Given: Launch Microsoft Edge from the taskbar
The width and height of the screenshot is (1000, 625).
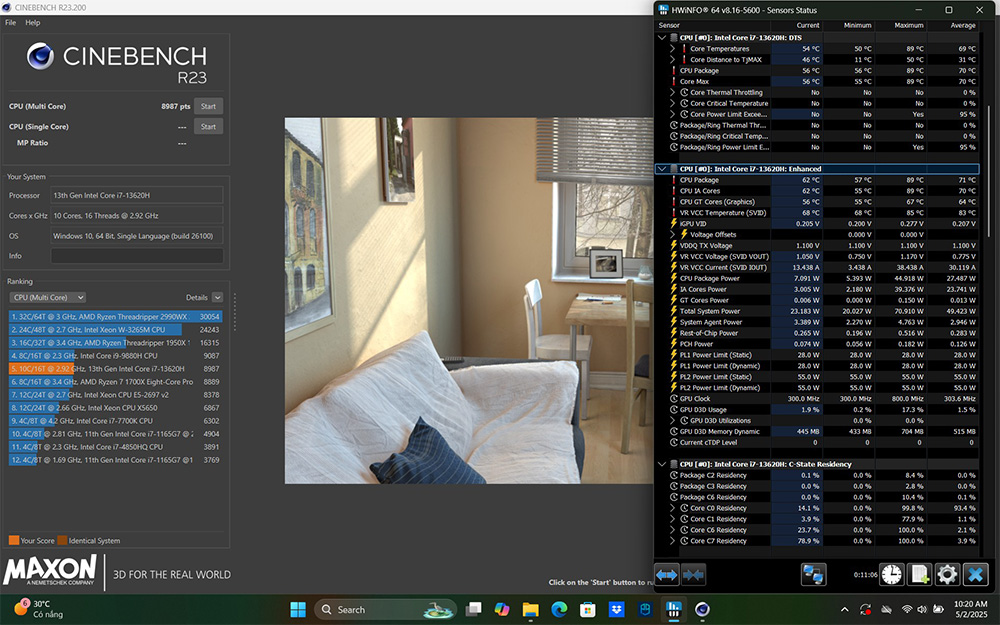Looking at the screenshot, I should coord(559,609).
